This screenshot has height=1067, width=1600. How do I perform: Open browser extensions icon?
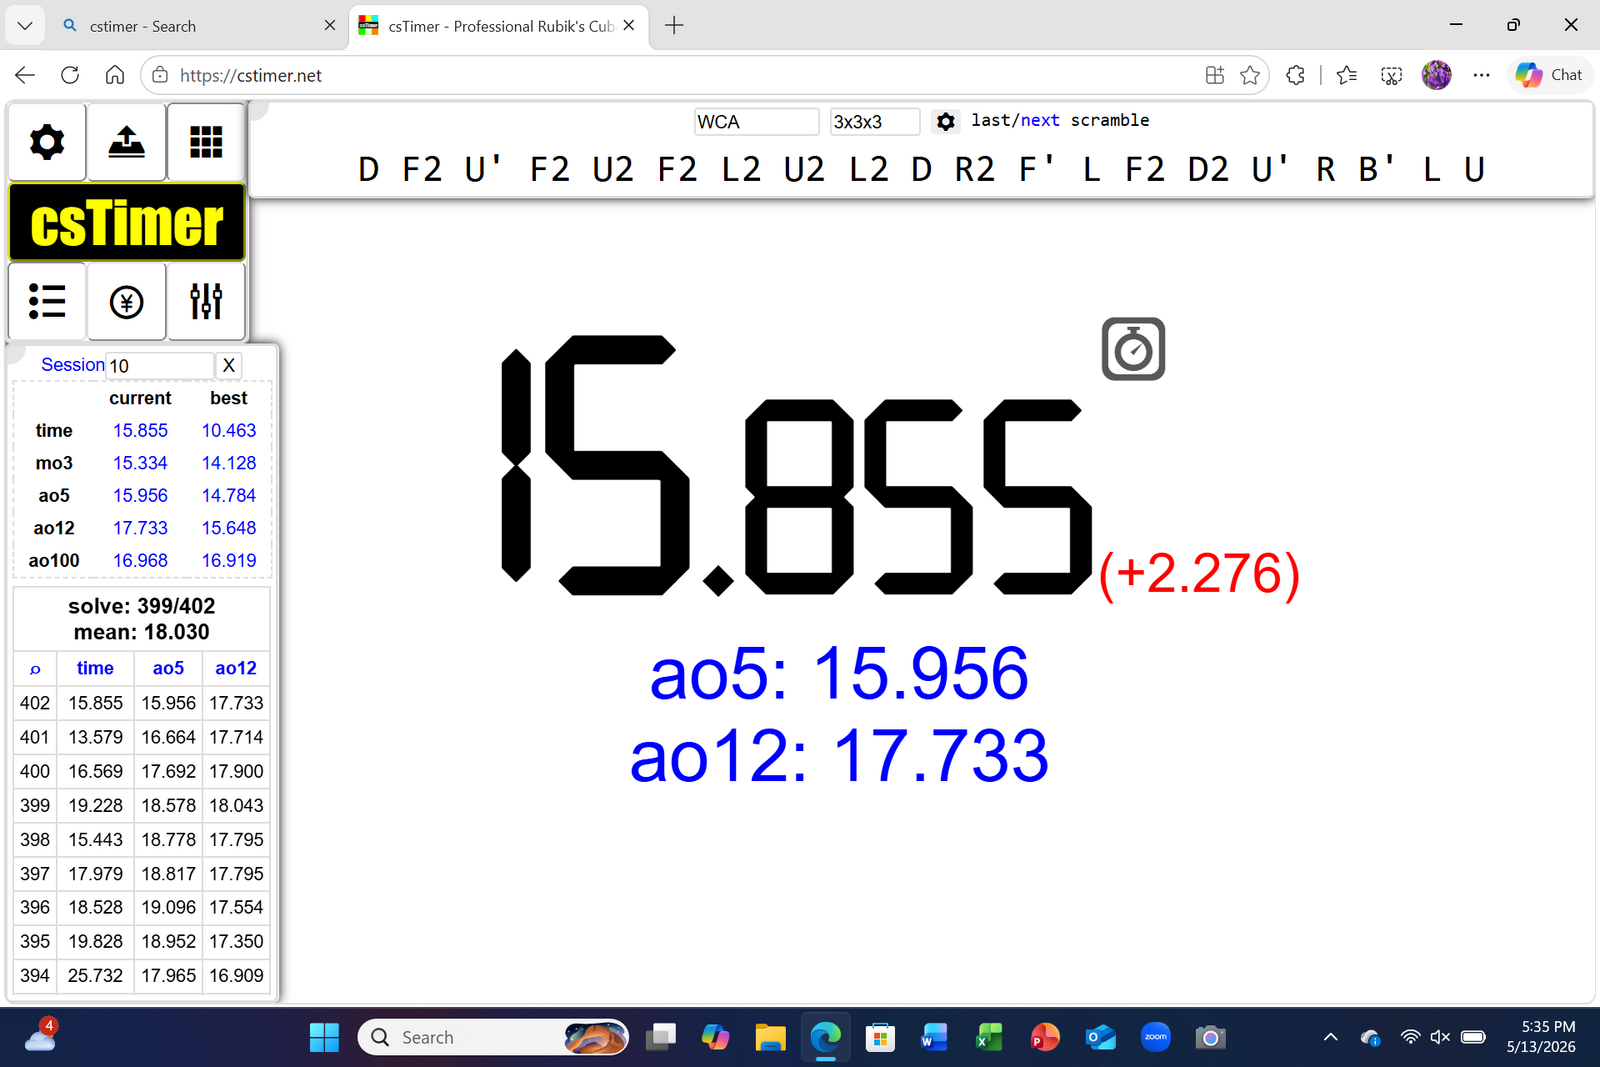tap(1296, 75)
